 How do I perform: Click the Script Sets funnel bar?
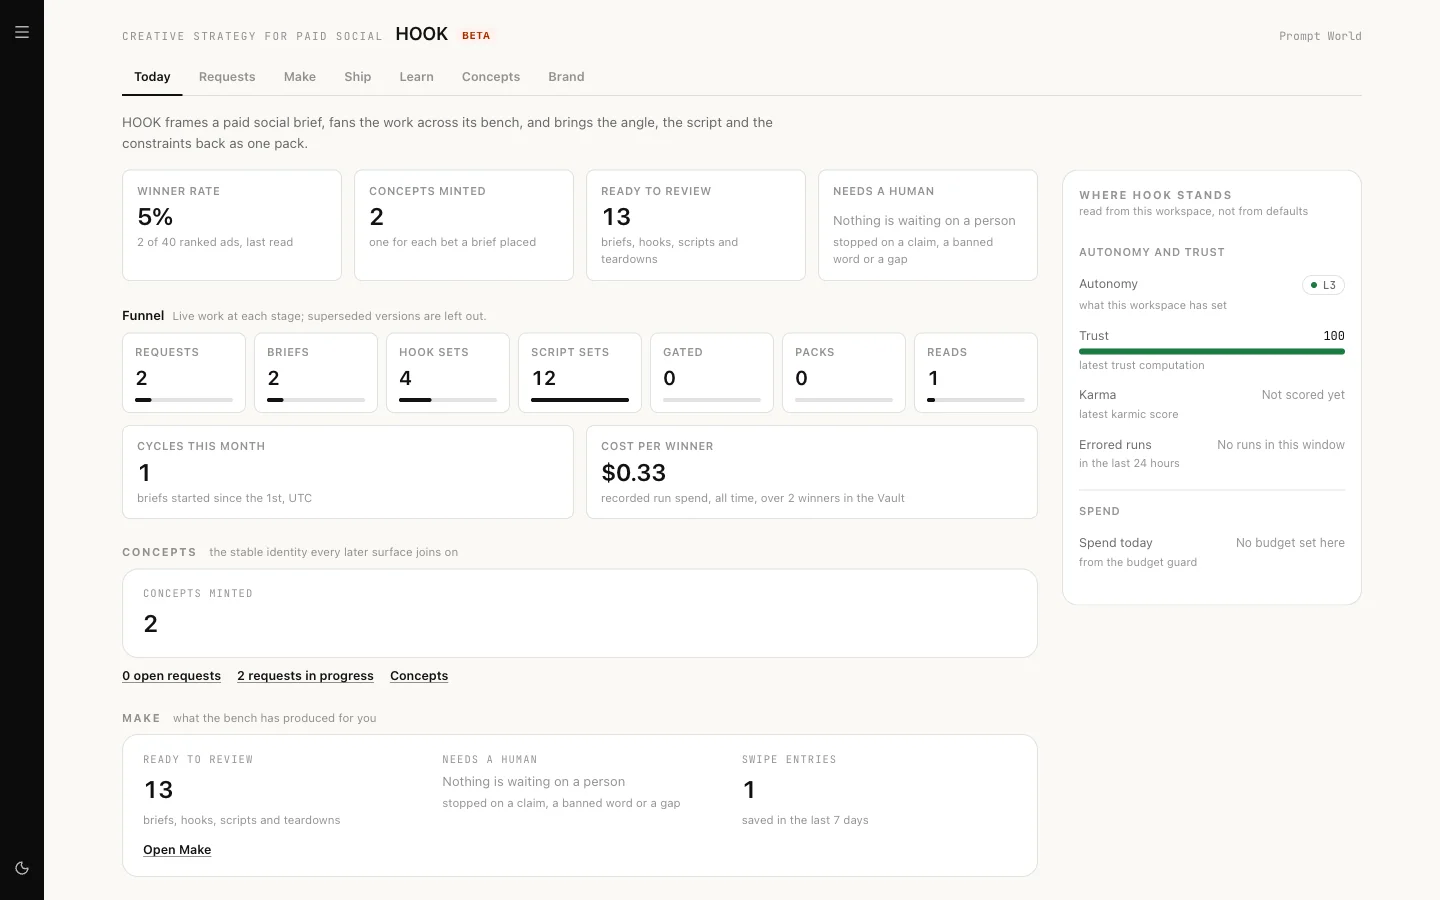580,400
